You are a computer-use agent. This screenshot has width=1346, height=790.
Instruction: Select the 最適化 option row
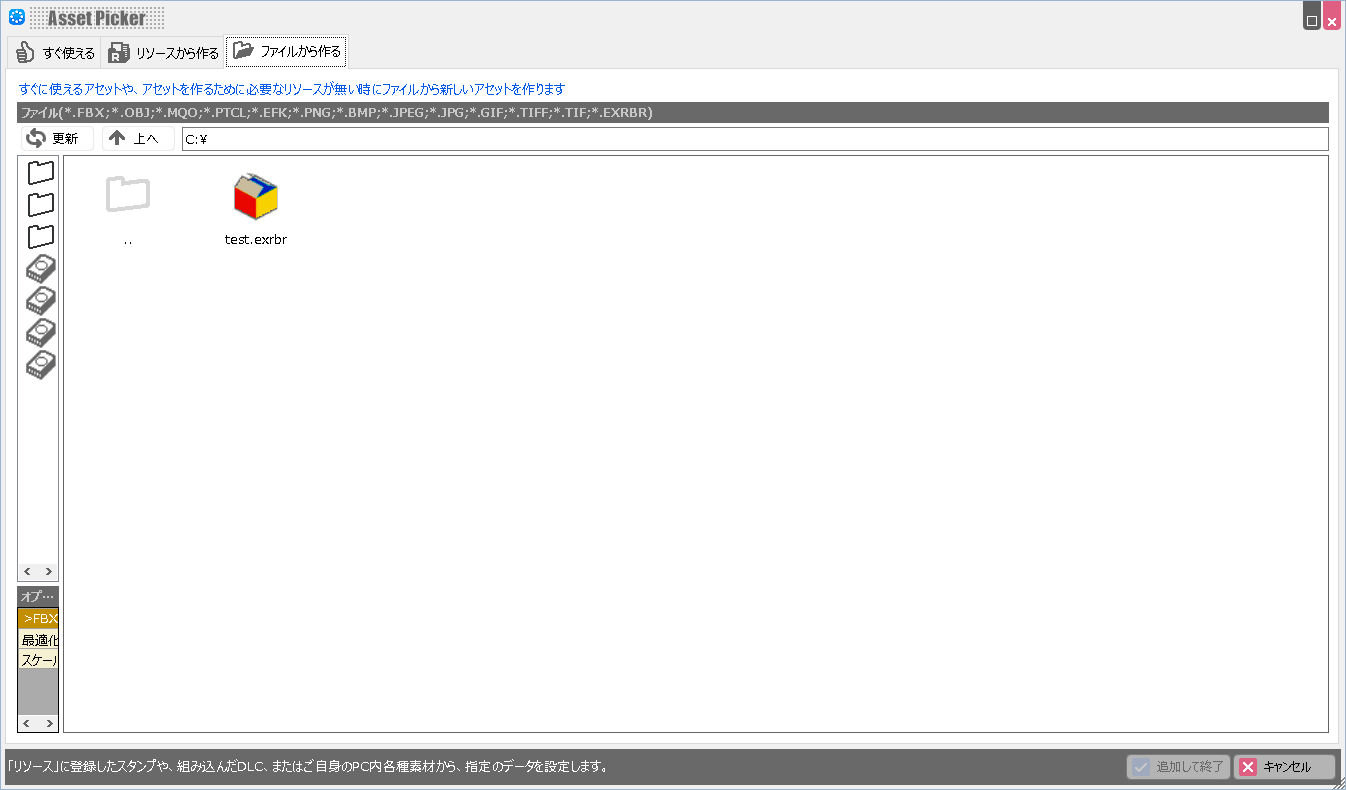tap(38, 639)
